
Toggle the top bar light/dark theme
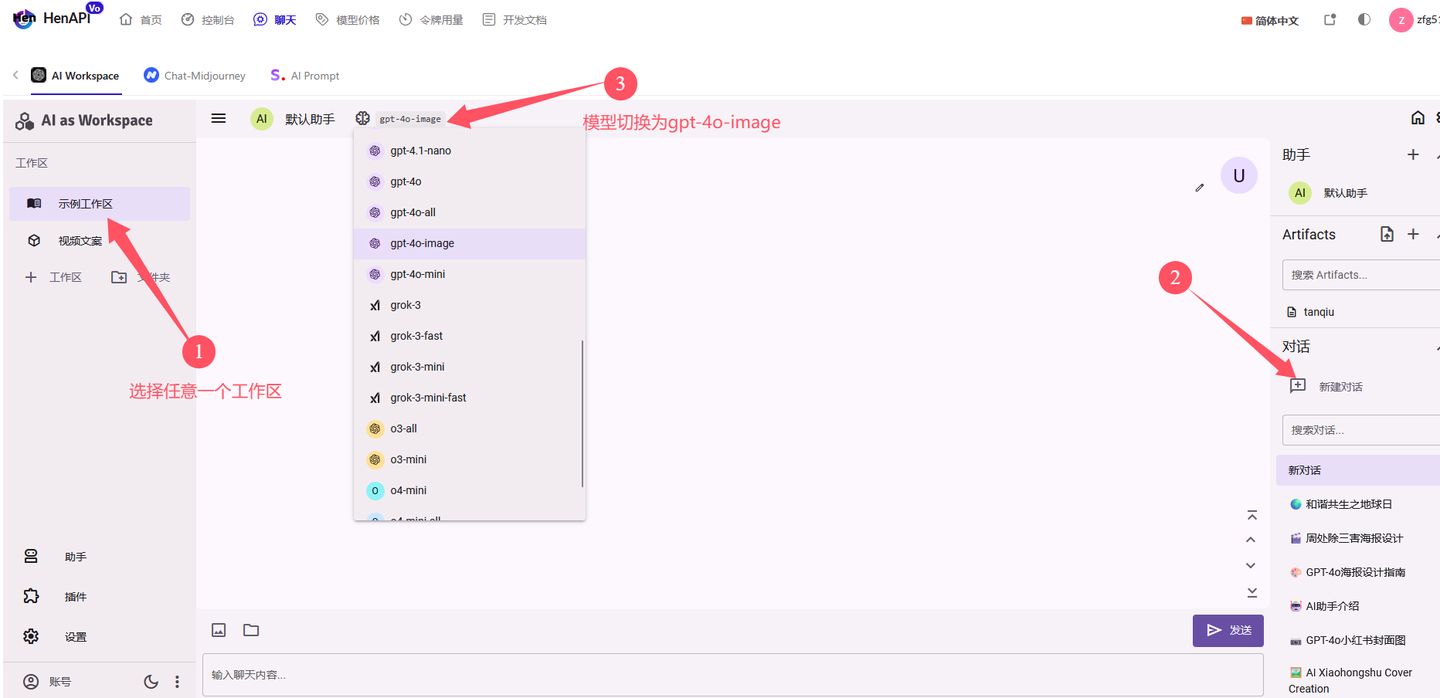pos(1364,20)
